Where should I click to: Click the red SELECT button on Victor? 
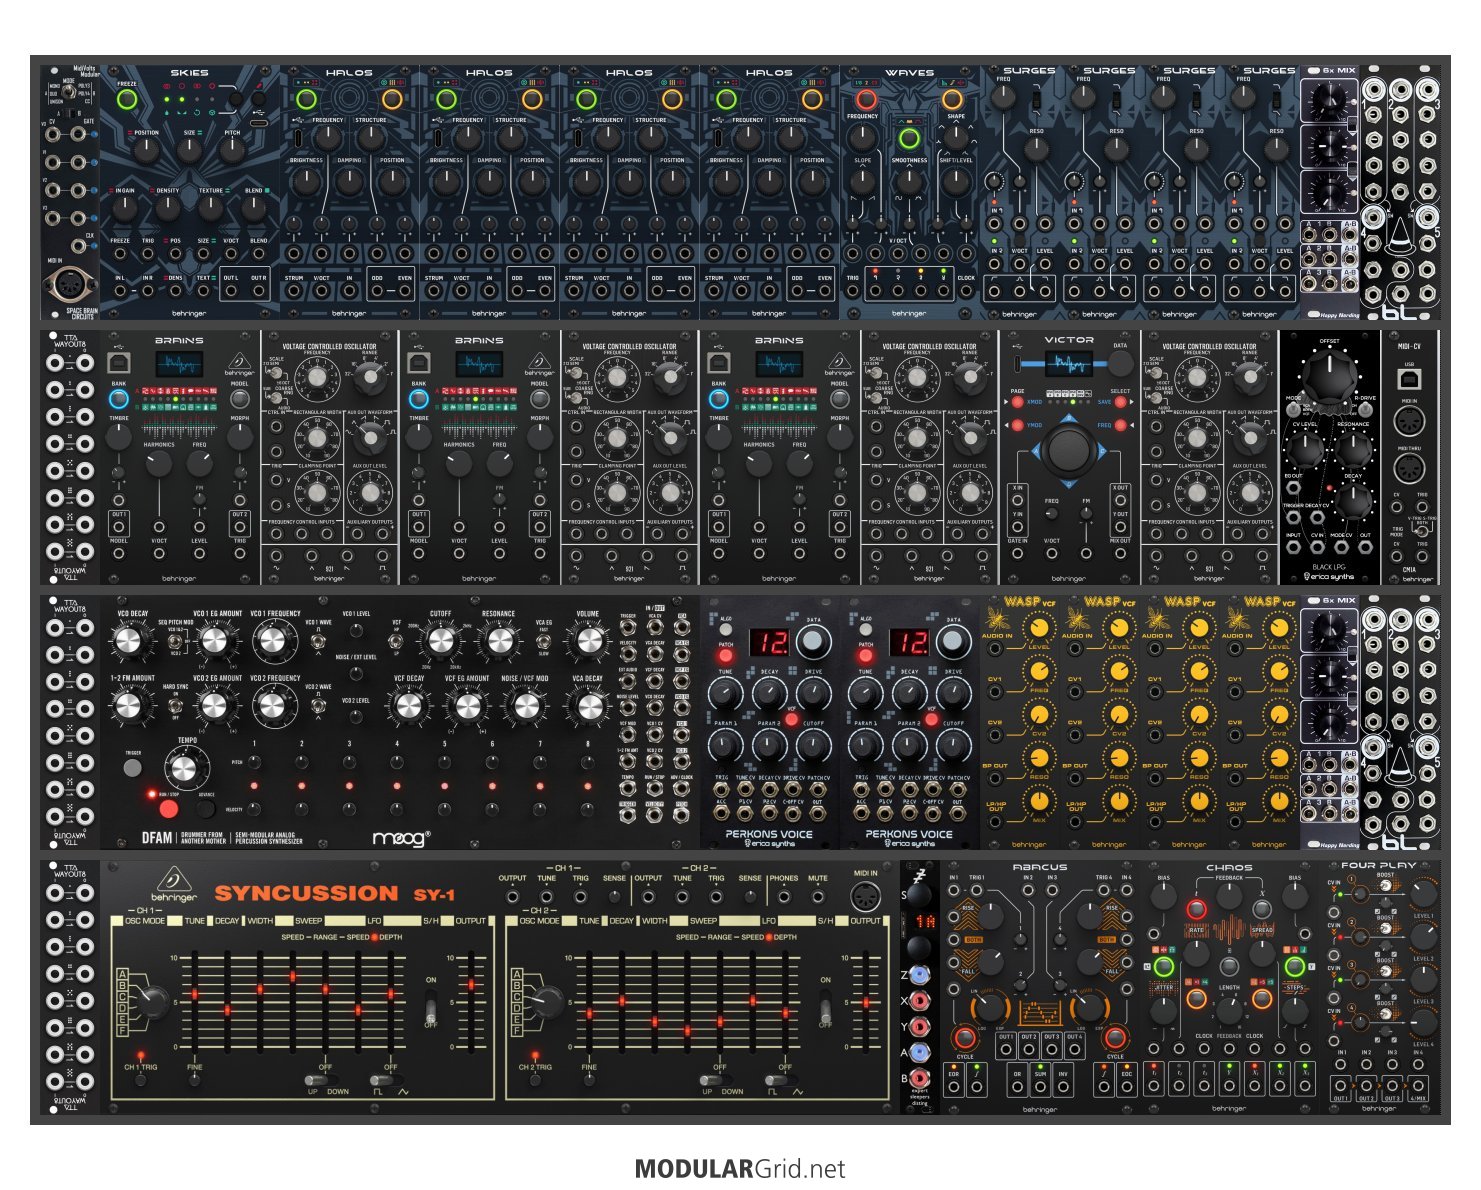(1121, 402)
